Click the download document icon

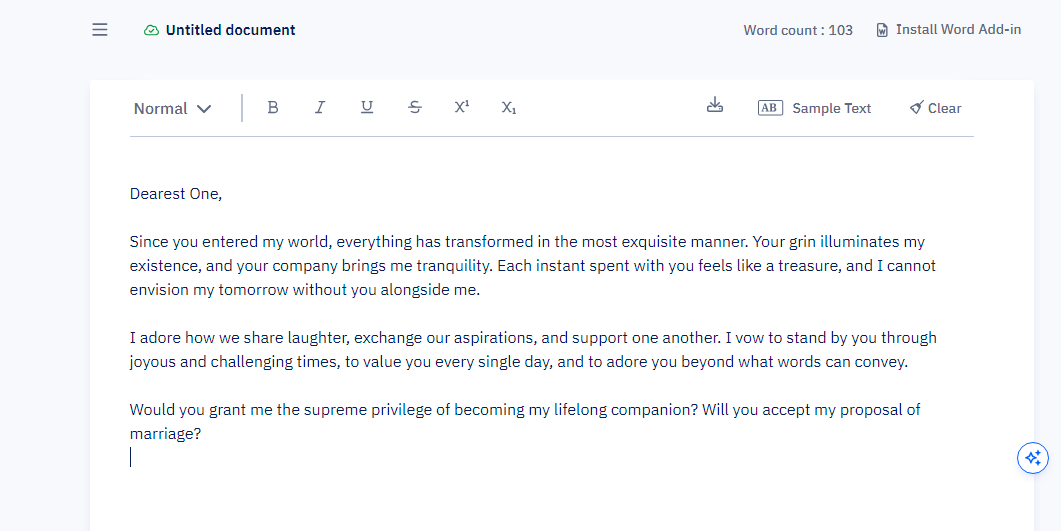714,106
